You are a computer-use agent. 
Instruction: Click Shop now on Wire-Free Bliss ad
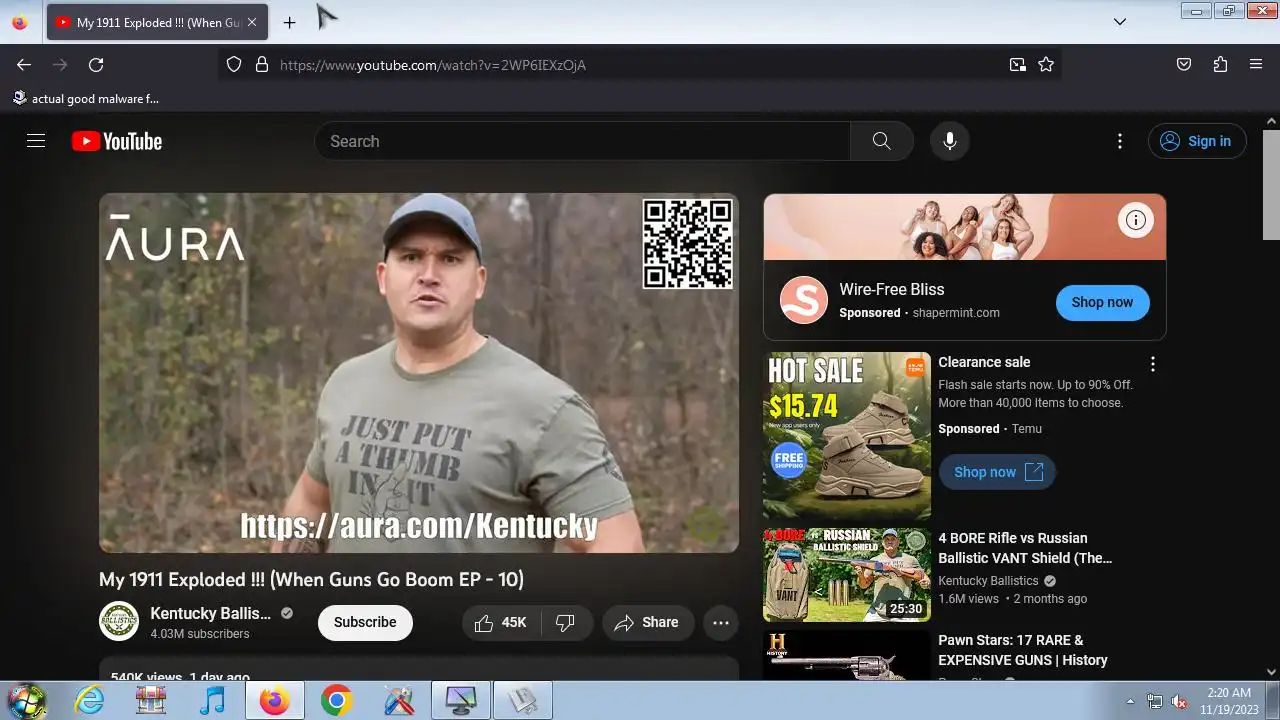click(x=1102, y=302)
